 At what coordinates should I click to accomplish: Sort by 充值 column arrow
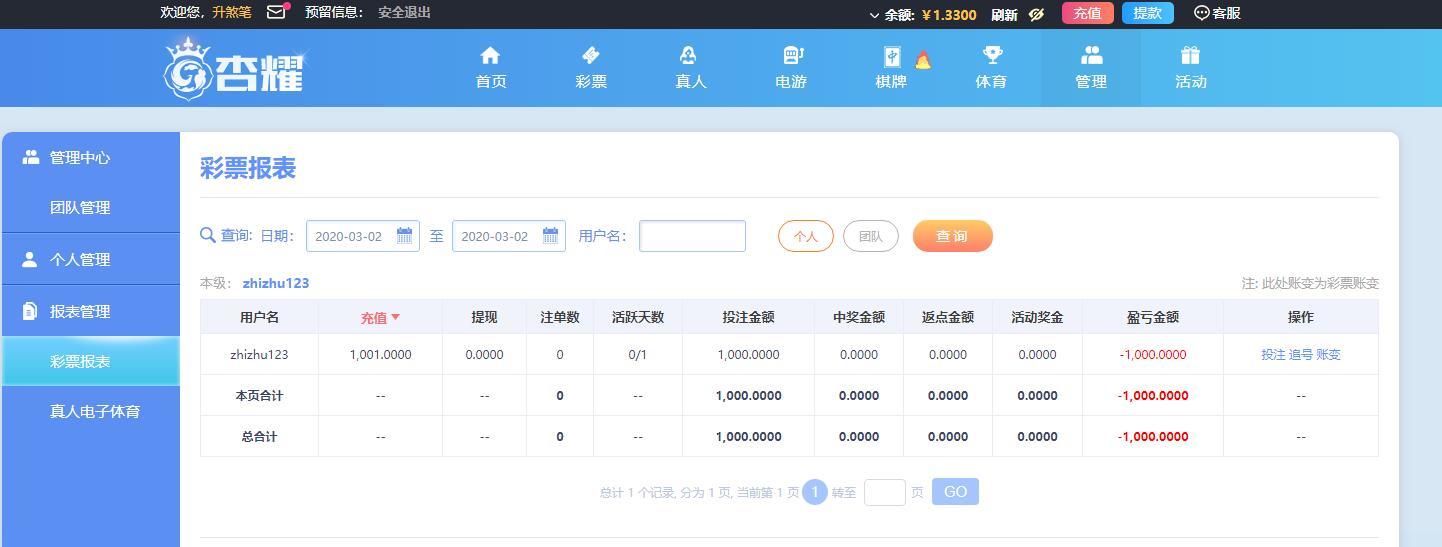click(x=395, y=317)
